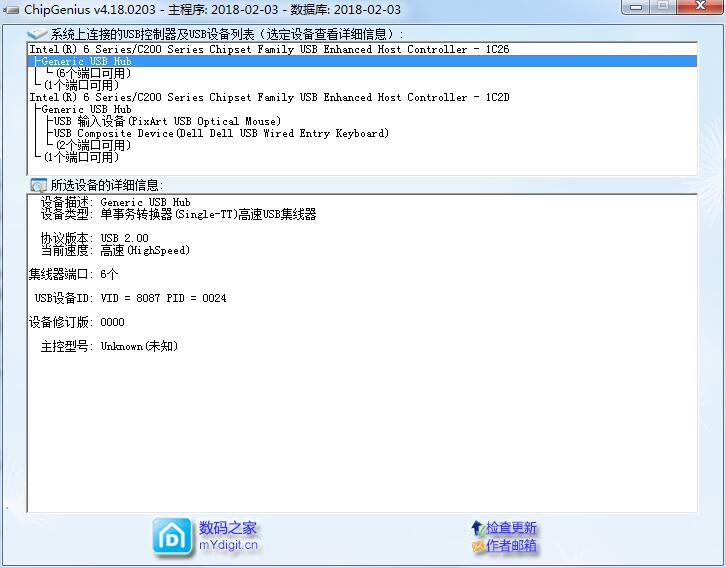Viewport: 726px width, 568px height.
Task: Click the green check-update arrow icon
Action: pyautogui.click(x=477, y=528)
